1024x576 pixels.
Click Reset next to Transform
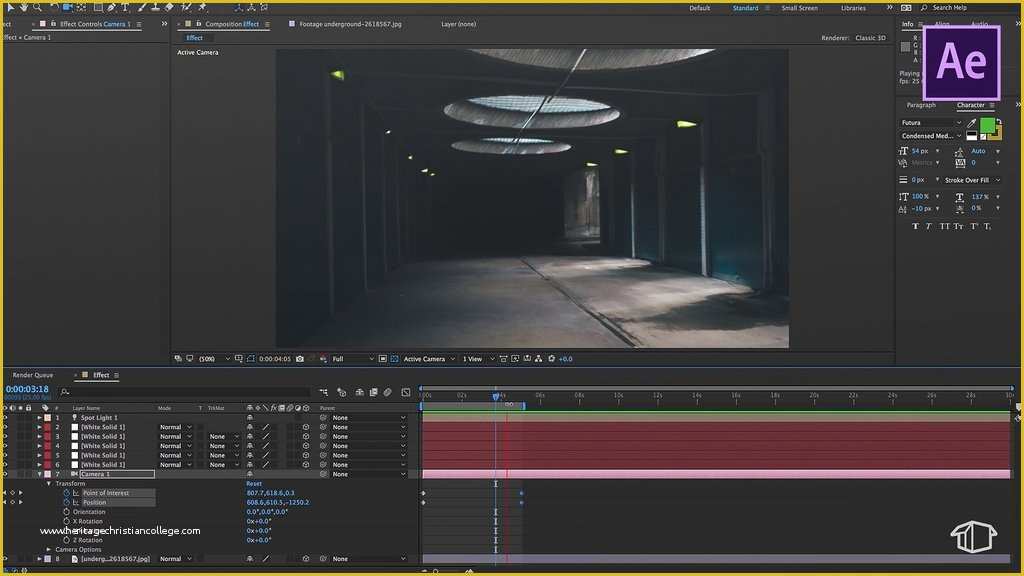(x=254, y=484)
